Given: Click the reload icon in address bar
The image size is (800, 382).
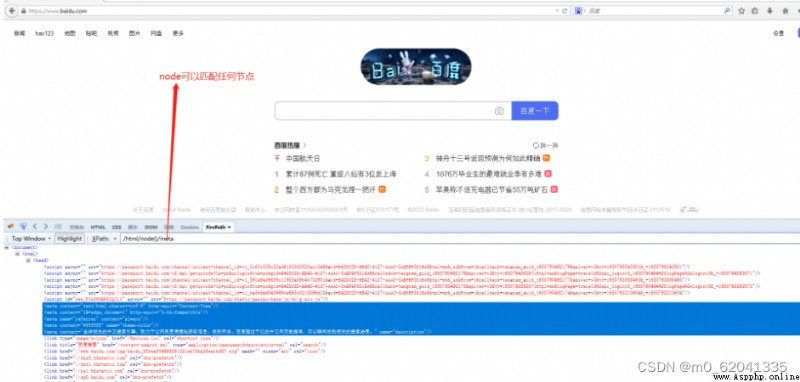Looking at the screenshot, I should pos(565,11).
